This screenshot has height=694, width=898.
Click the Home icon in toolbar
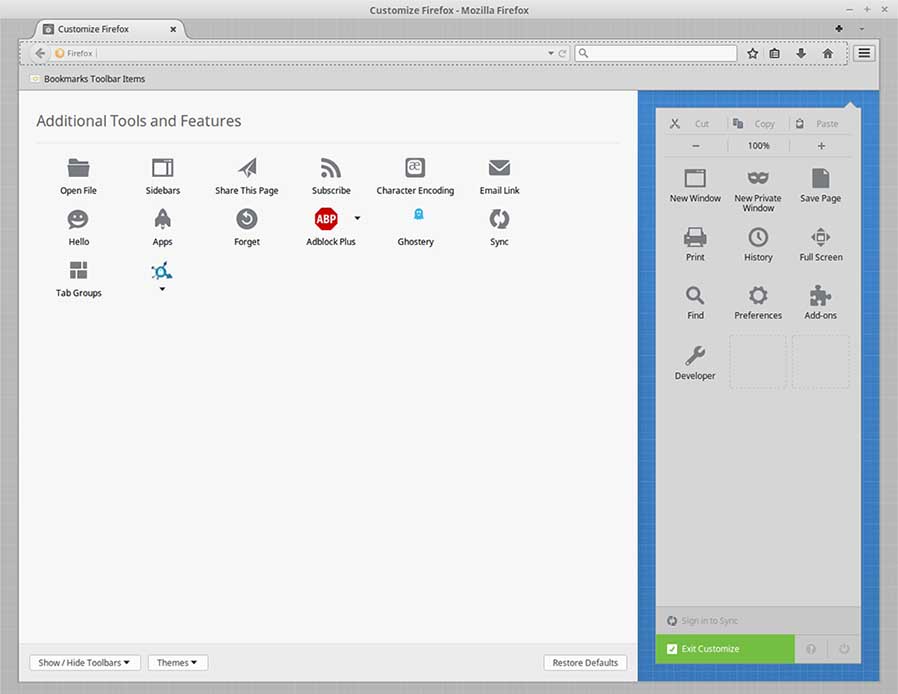click(828, 53)
